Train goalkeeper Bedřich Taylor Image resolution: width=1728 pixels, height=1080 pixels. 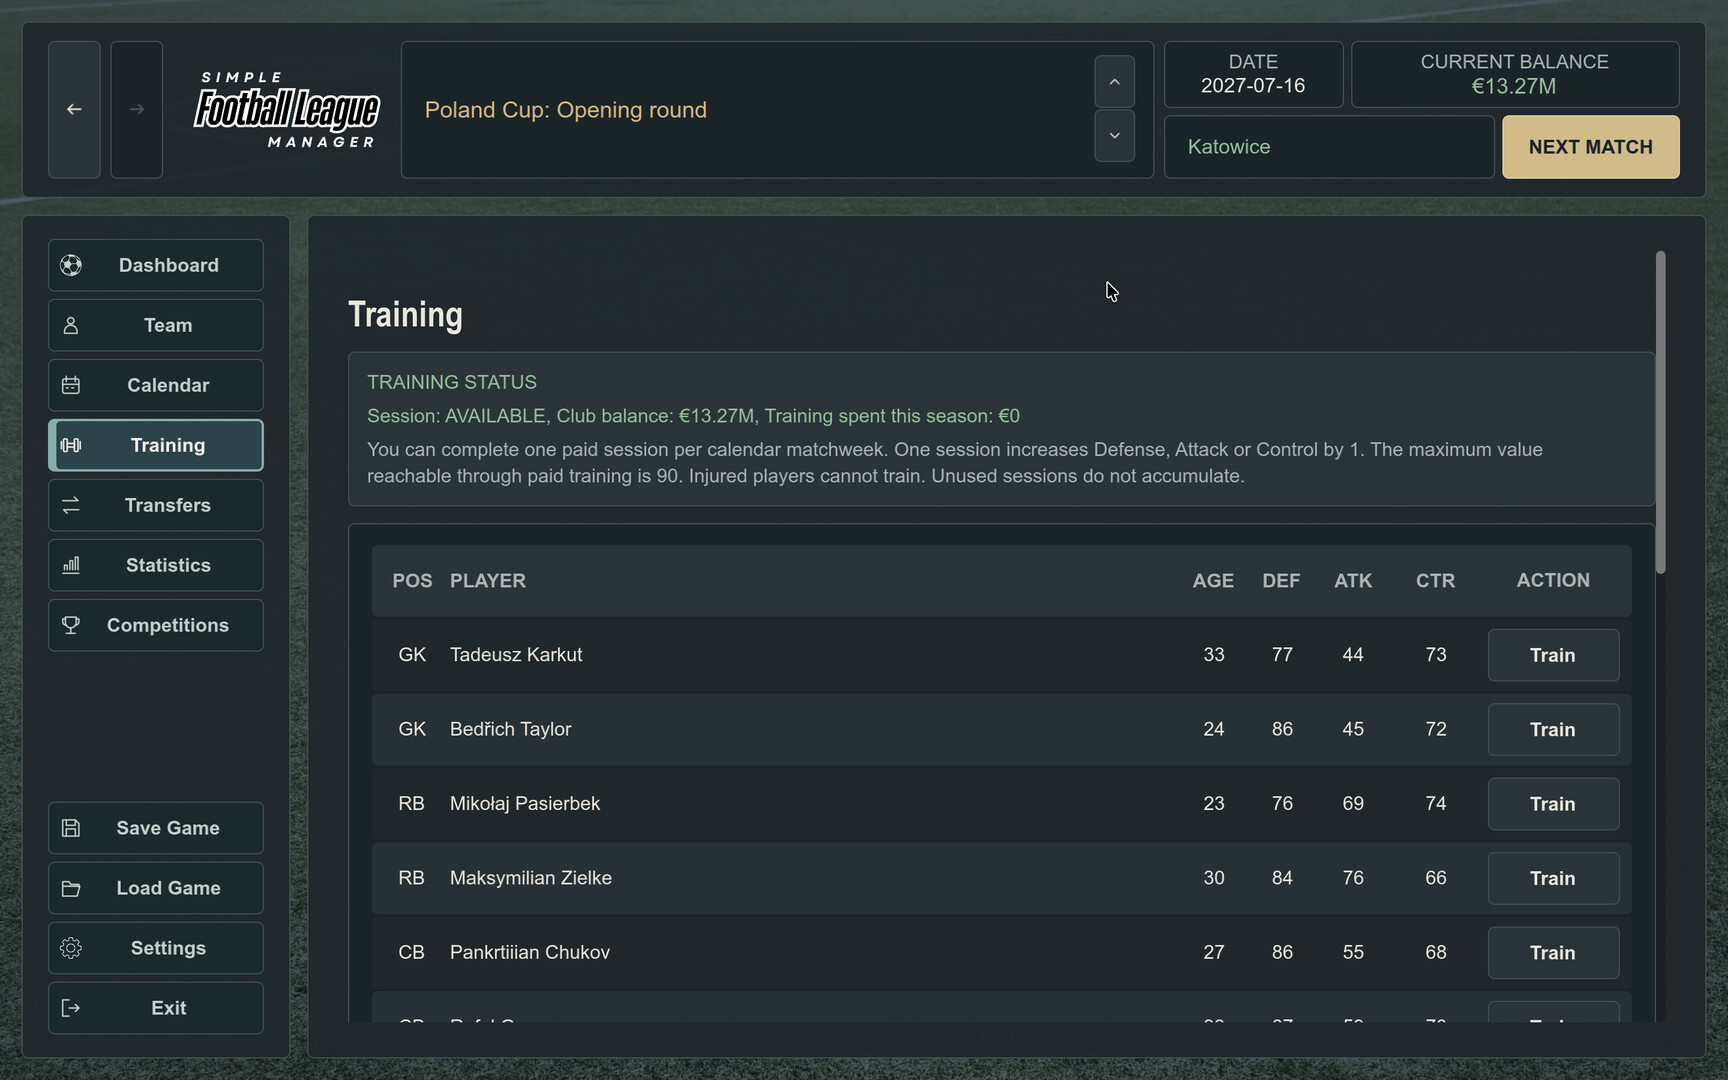coord(1553,729)
